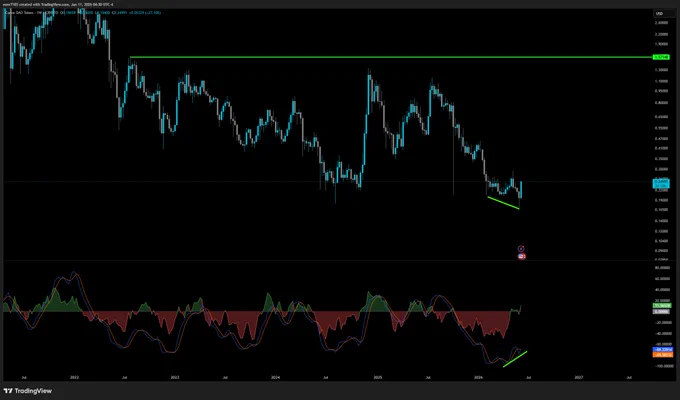Image resolution: width=680 pixels, height=400 pixels.
Task: Click the 2022 label on time axis
Action: 74,377
